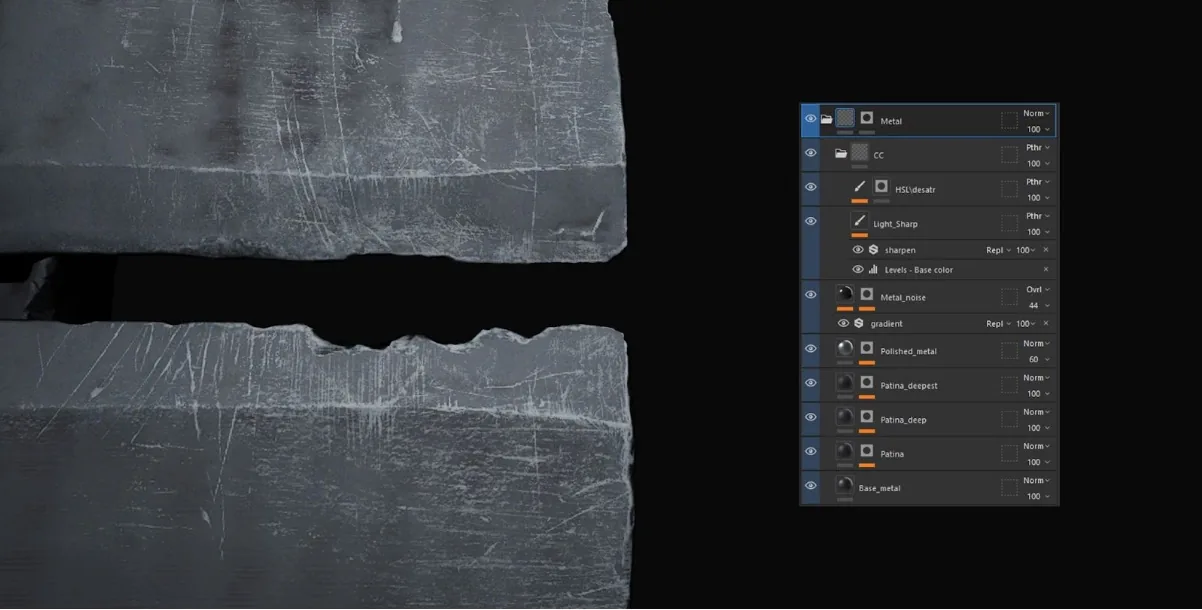Remove the gradient effect with X

tap(1046, 324)
